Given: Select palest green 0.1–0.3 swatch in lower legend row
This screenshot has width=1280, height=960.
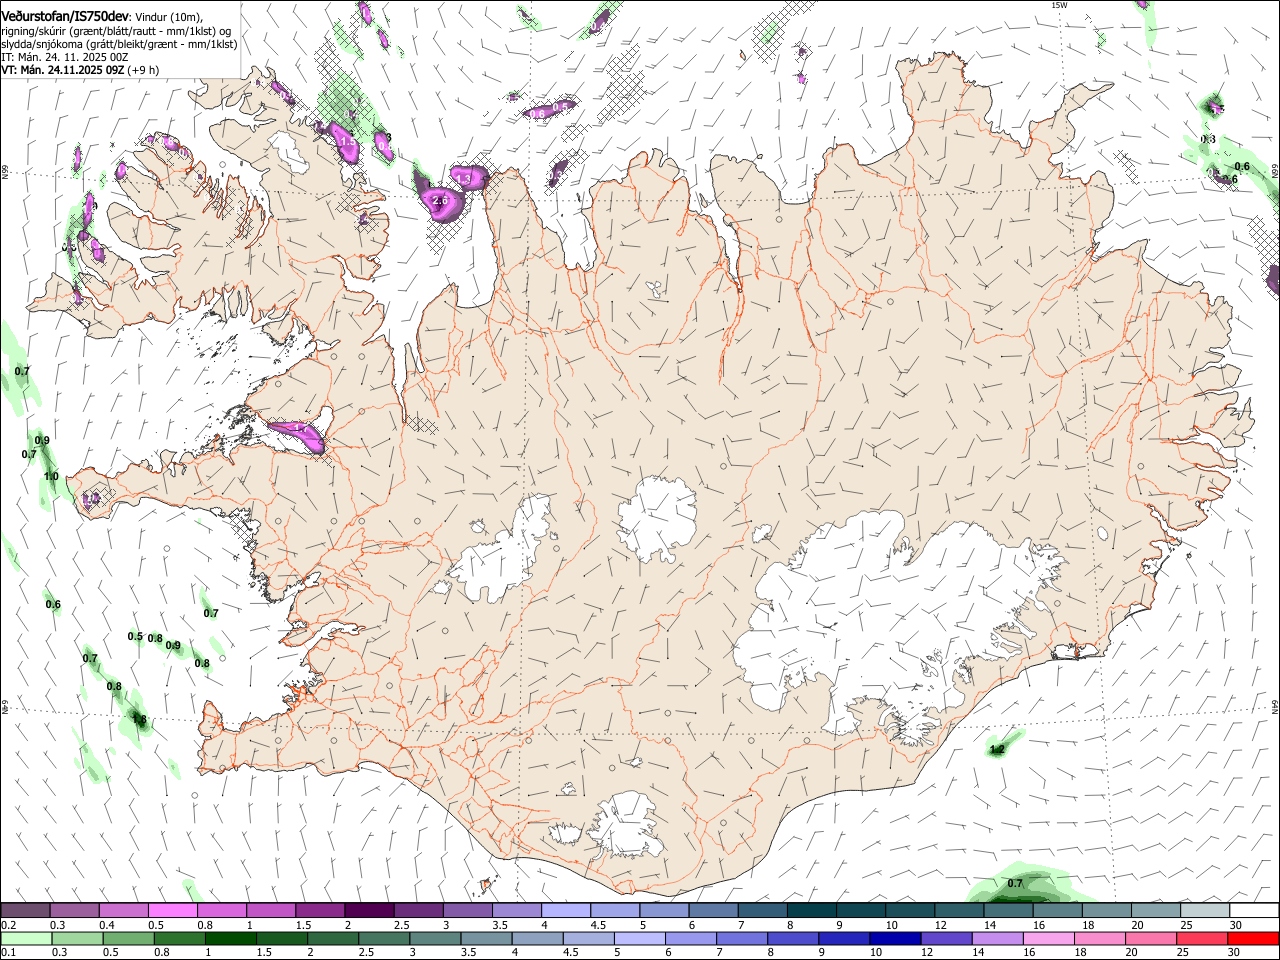Looking at the screenshot, I should [26, 938].
